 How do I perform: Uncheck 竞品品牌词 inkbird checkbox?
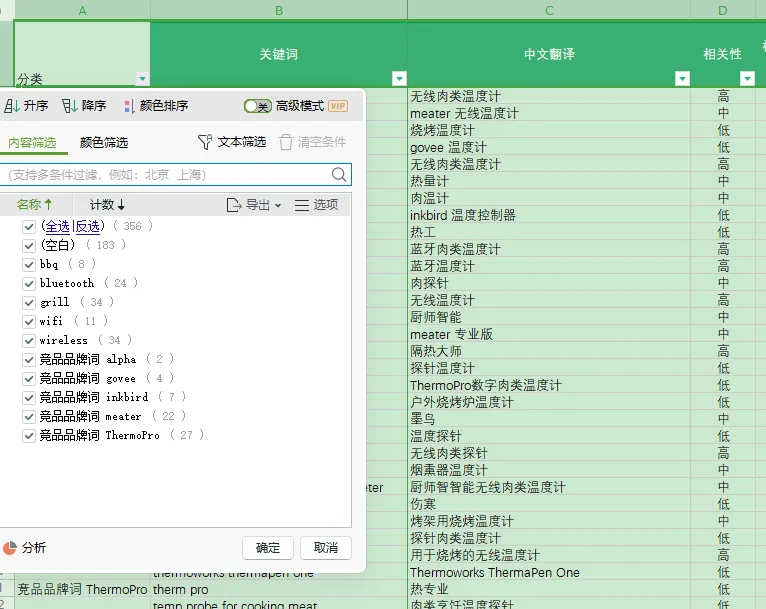click(29, 398)
